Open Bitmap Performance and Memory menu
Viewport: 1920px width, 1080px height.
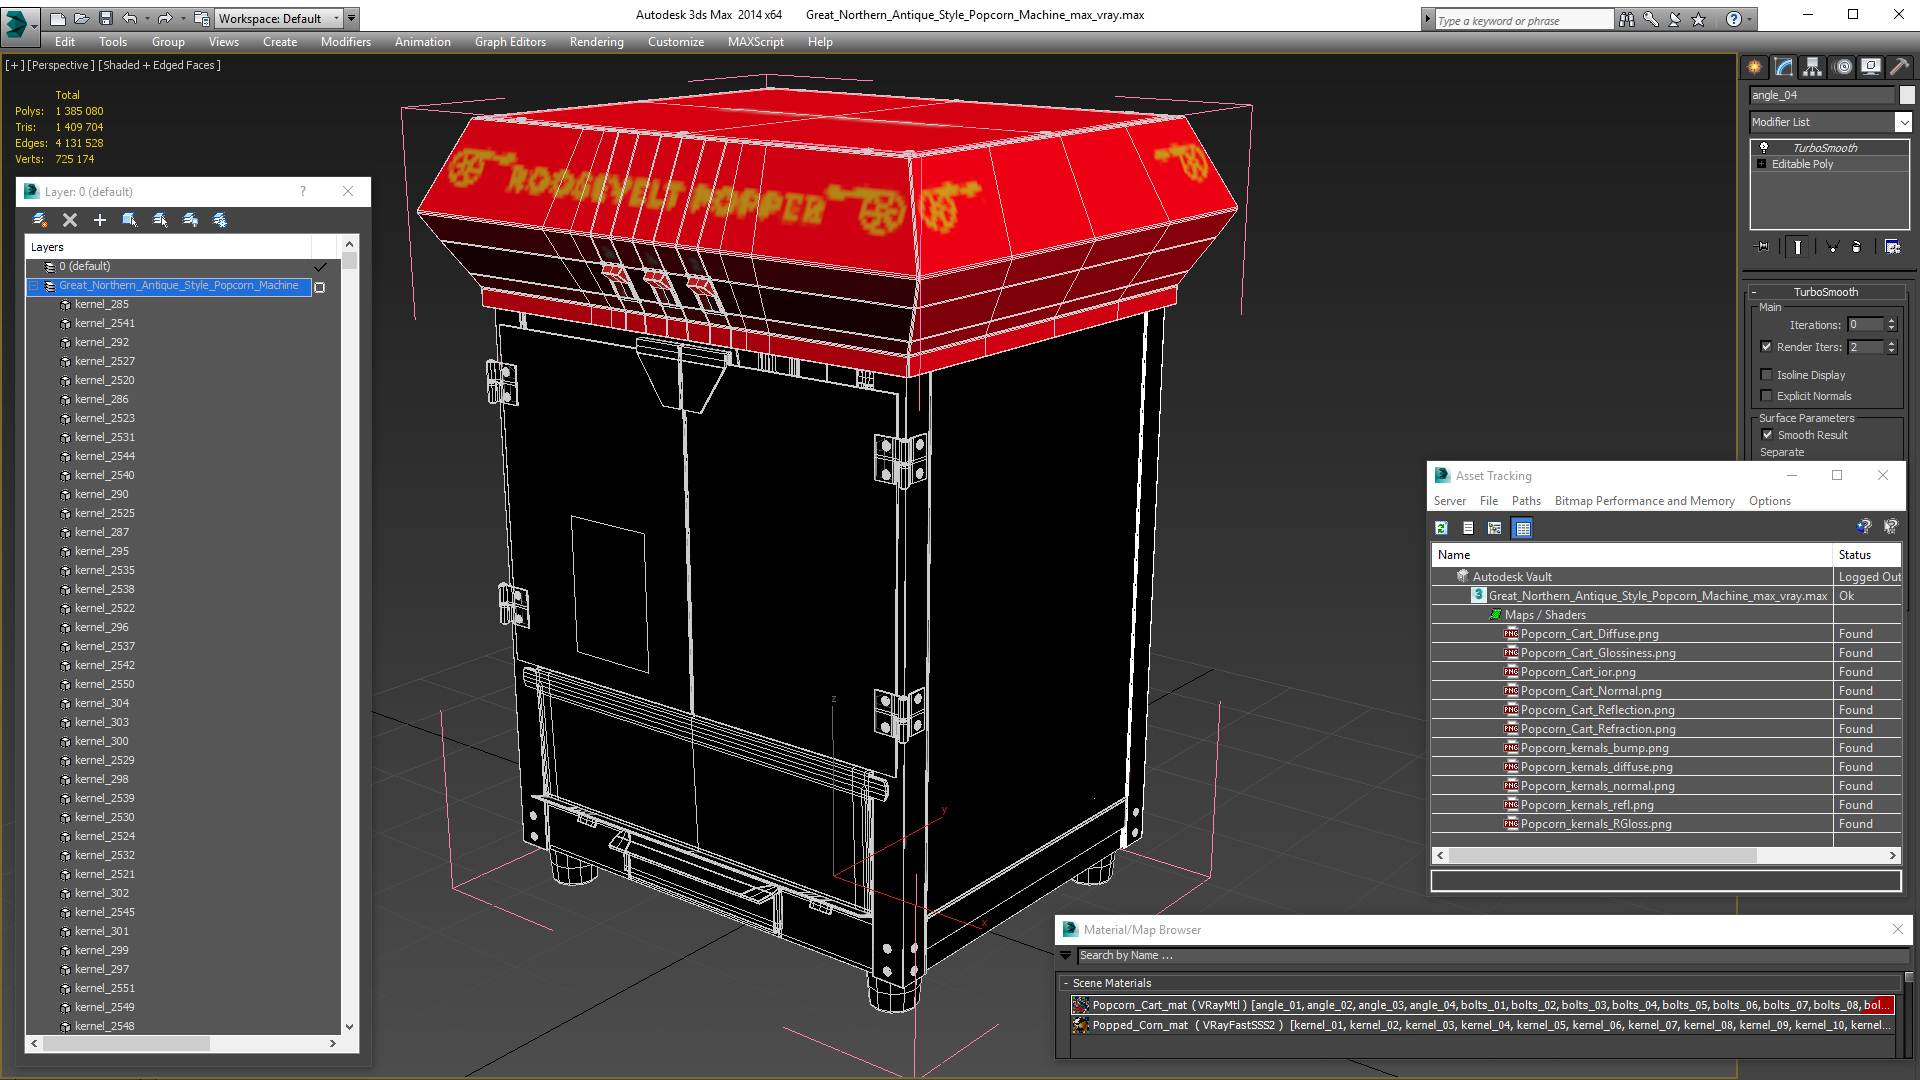(1644, 501)
